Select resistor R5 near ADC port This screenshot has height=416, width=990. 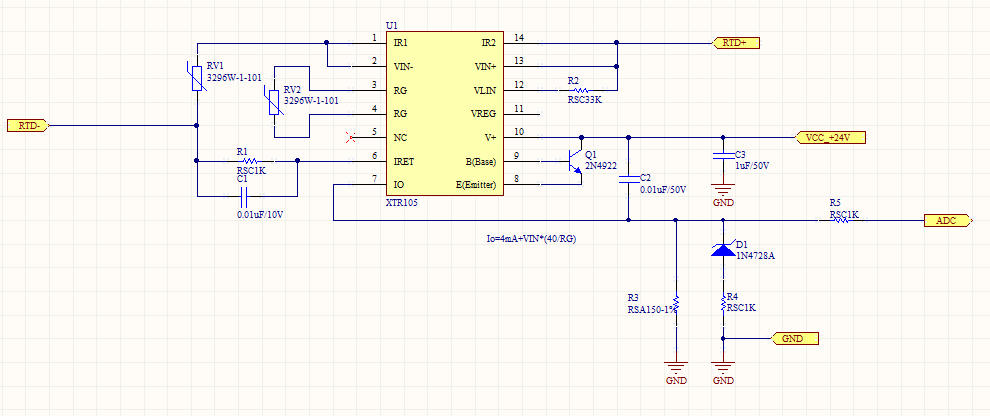(x=841, y=220)
